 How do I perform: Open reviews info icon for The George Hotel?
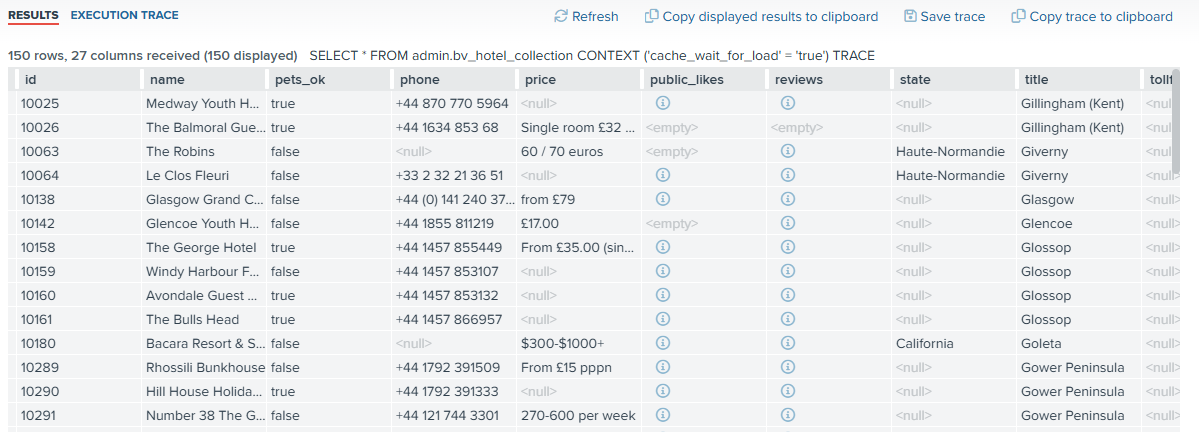[788, 247]
